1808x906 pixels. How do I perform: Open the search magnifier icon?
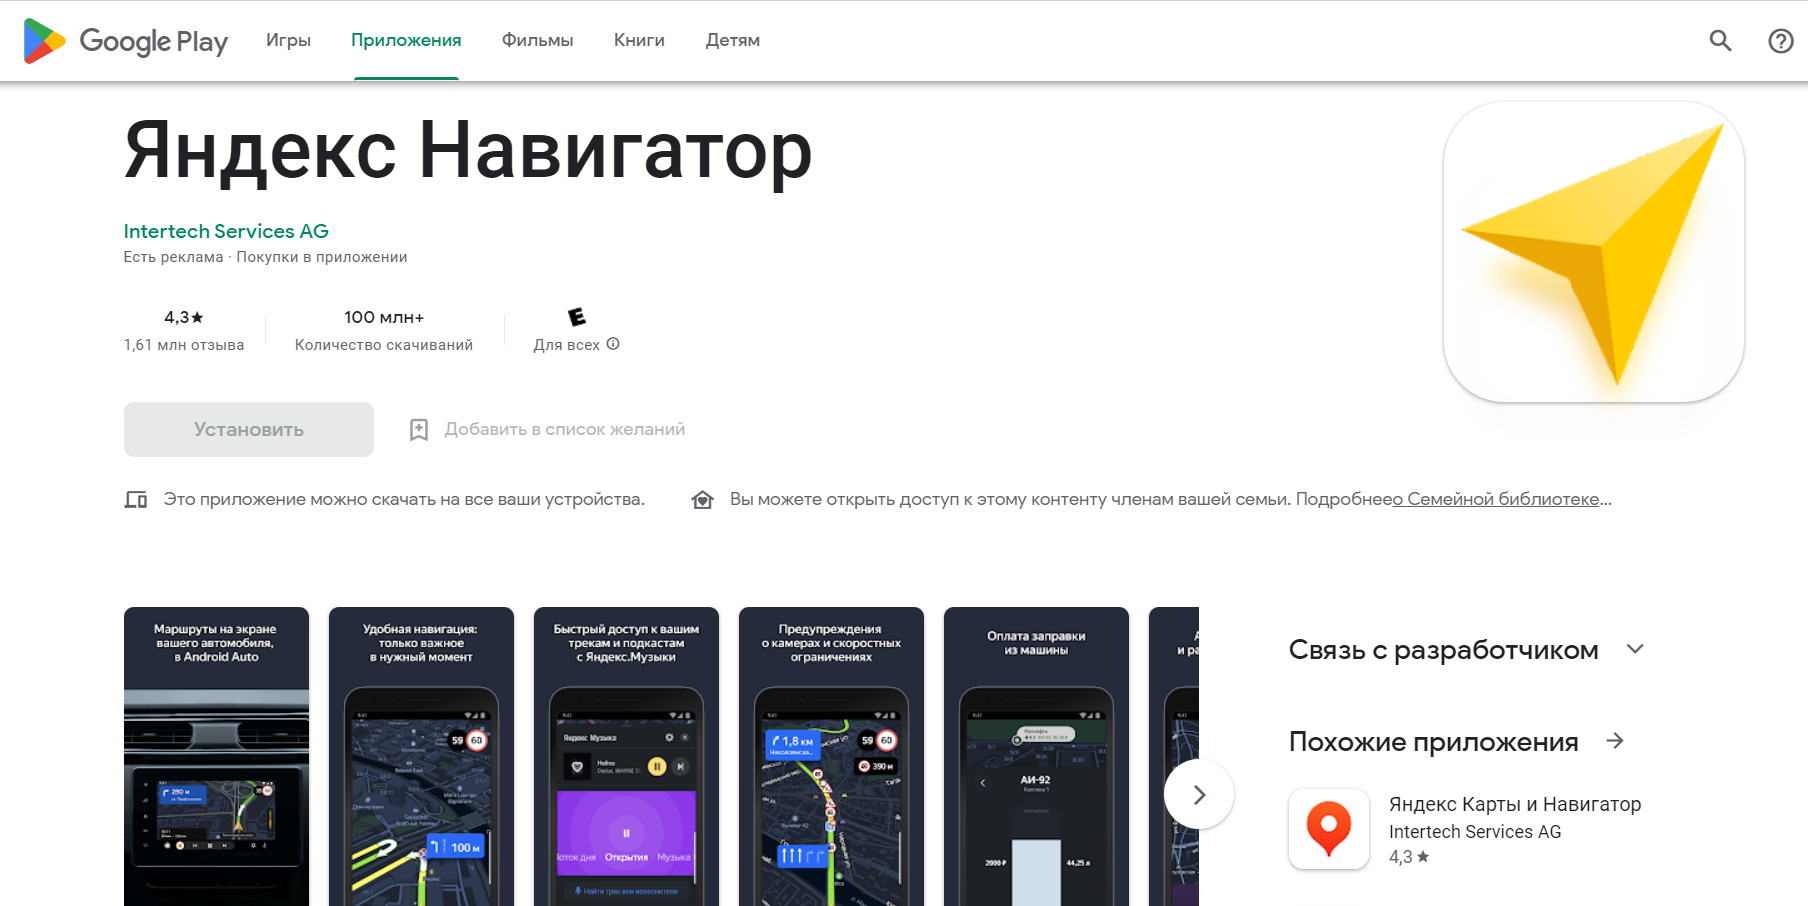[x=1720, y=40]
